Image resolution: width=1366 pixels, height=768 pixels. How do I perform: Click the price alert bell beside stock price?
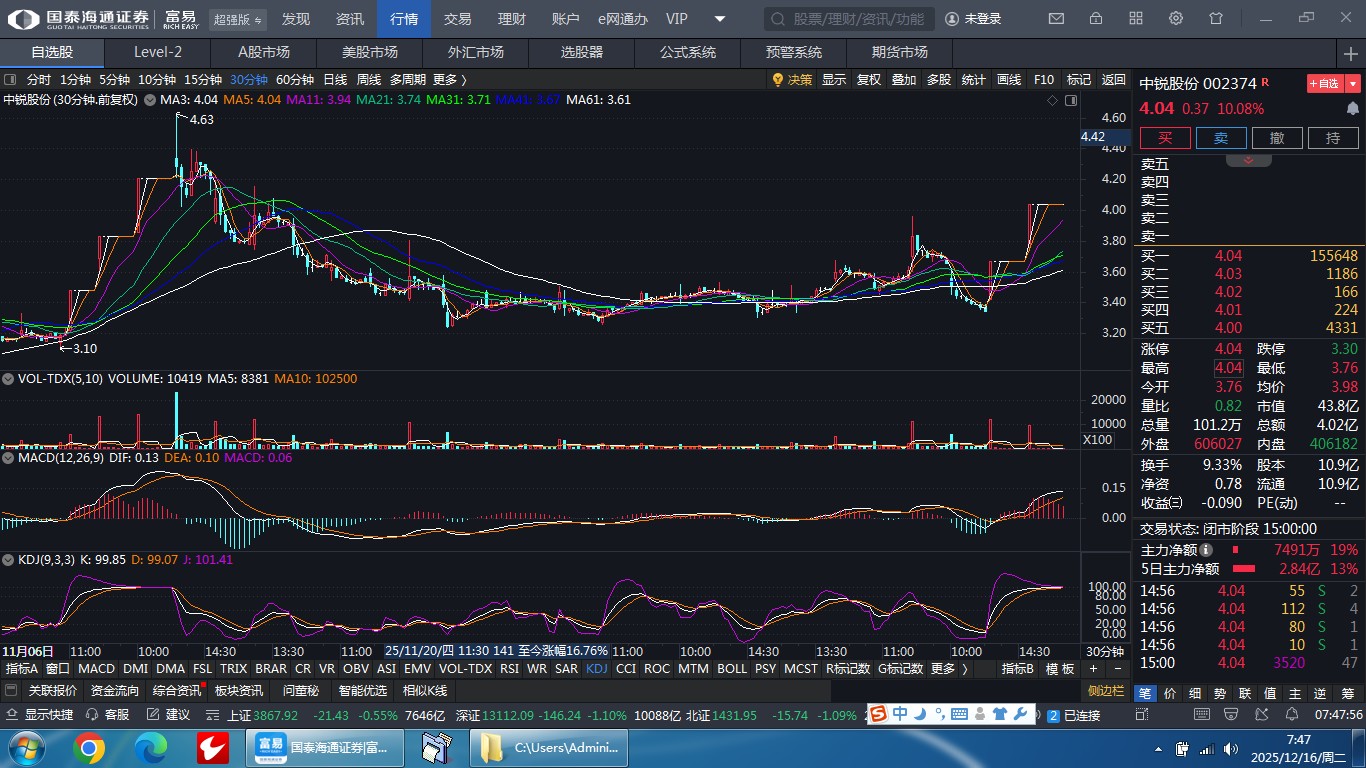click(1353, 108)
